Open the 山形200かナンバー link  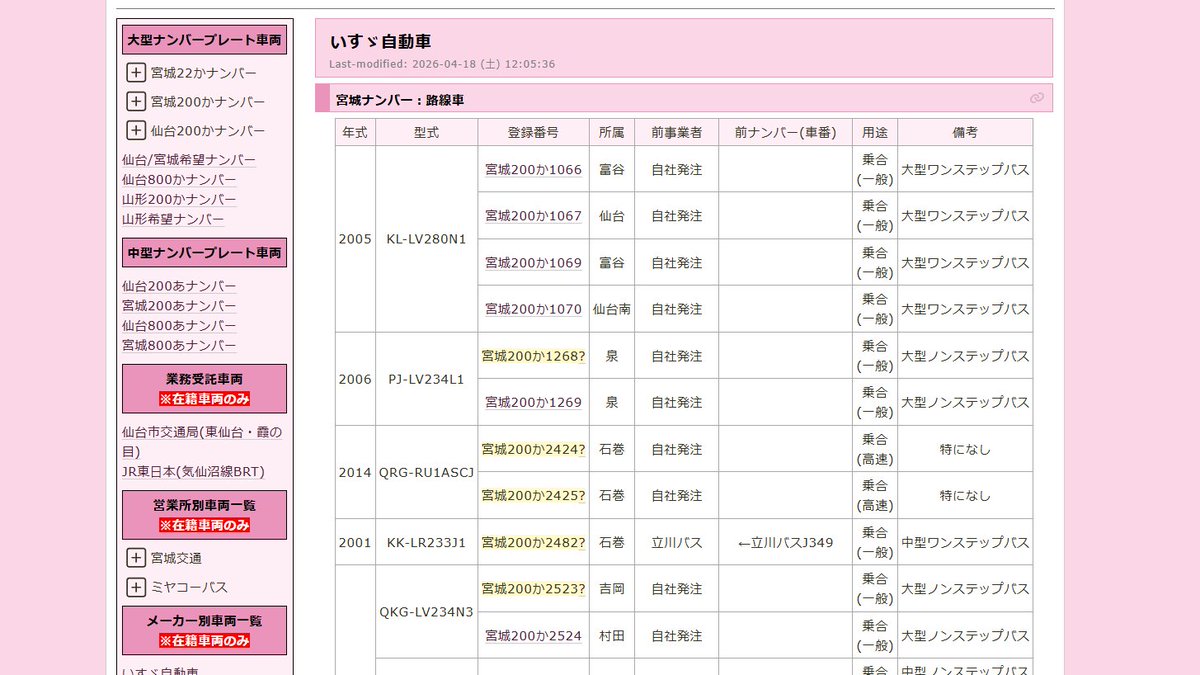click(179, 199)
